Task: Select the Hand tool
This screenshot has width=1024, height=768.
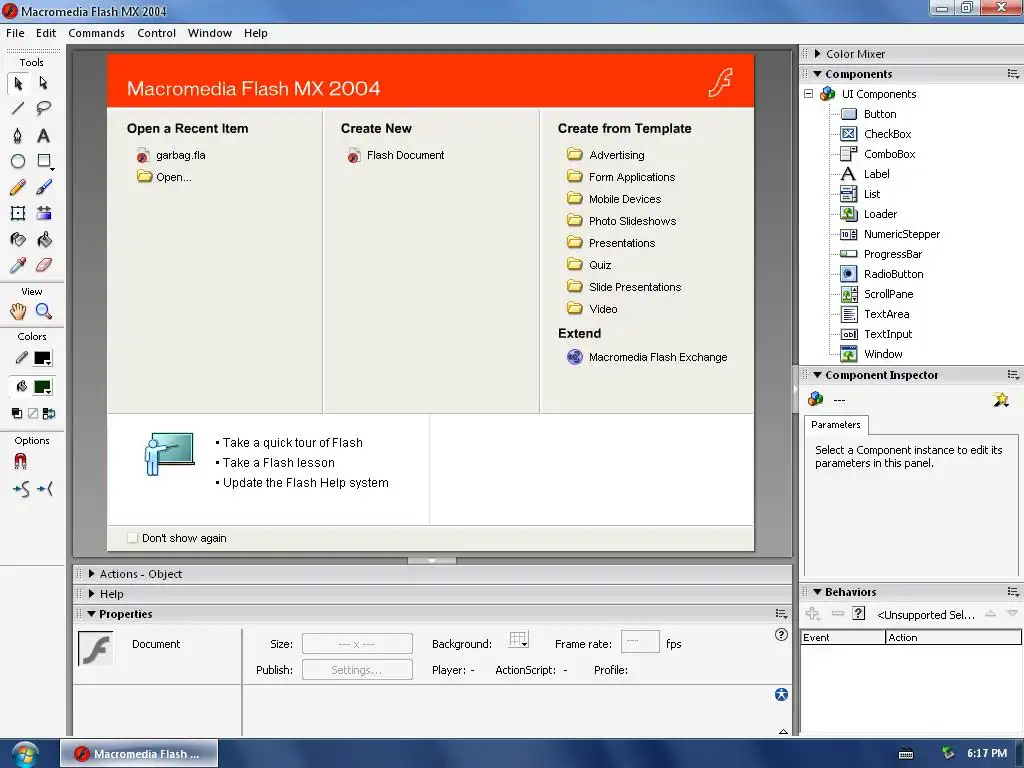Action: click(x=18, y=312)
